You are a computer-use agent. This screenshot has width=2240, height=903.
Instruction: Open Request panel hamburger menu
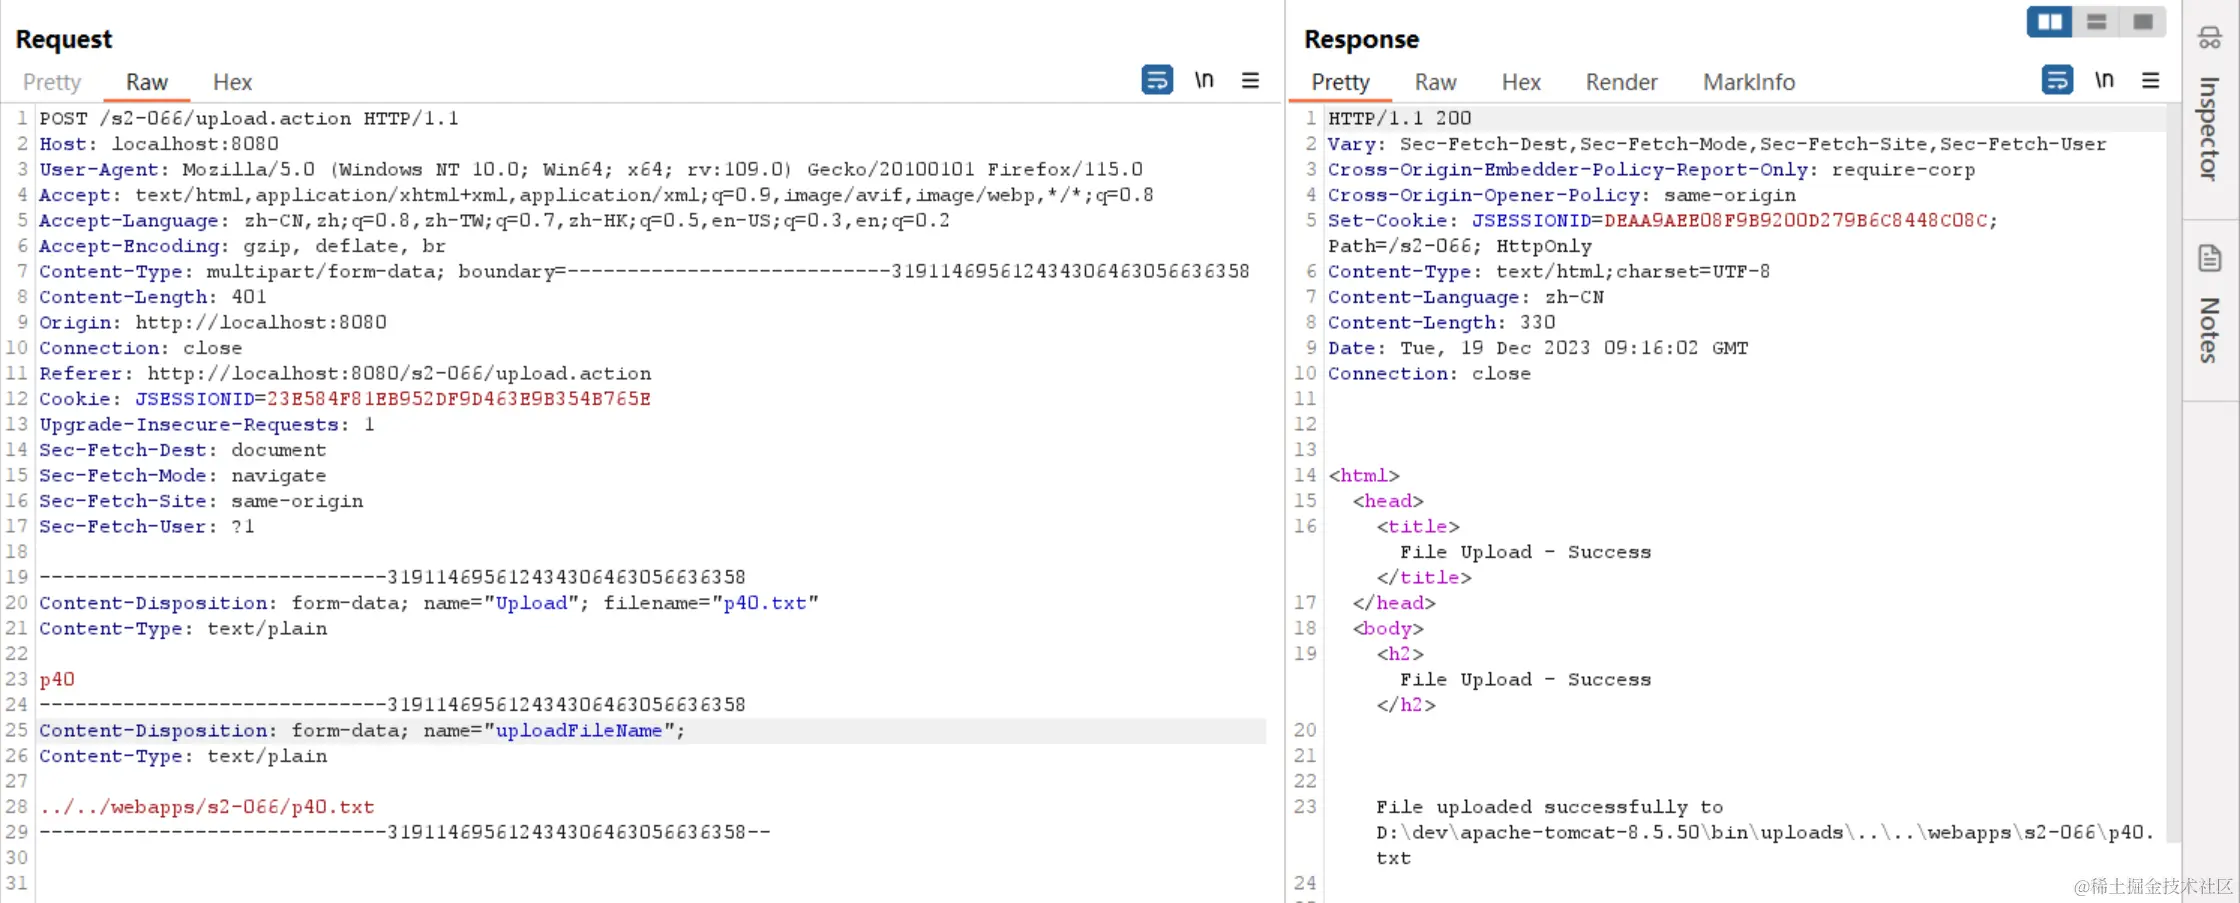click(1250, 80)
